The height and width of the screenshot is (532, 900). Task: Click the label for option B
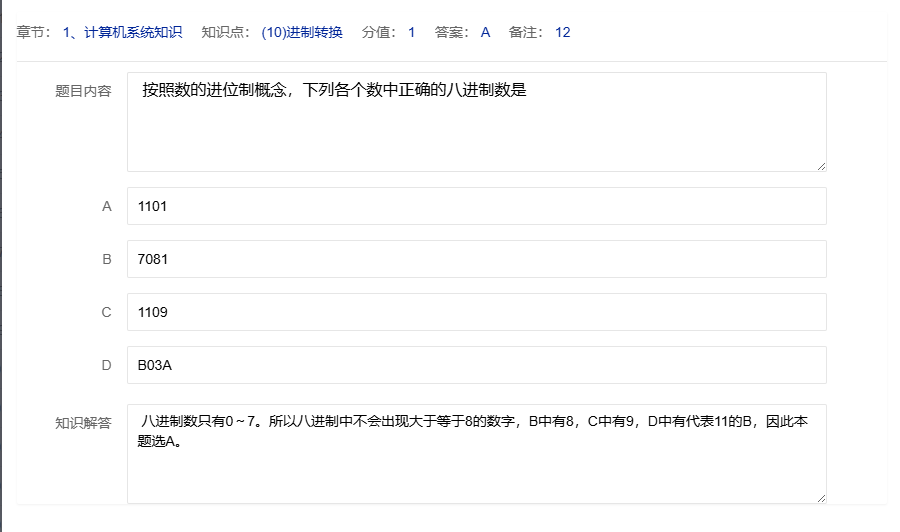[x=107, y=259]
